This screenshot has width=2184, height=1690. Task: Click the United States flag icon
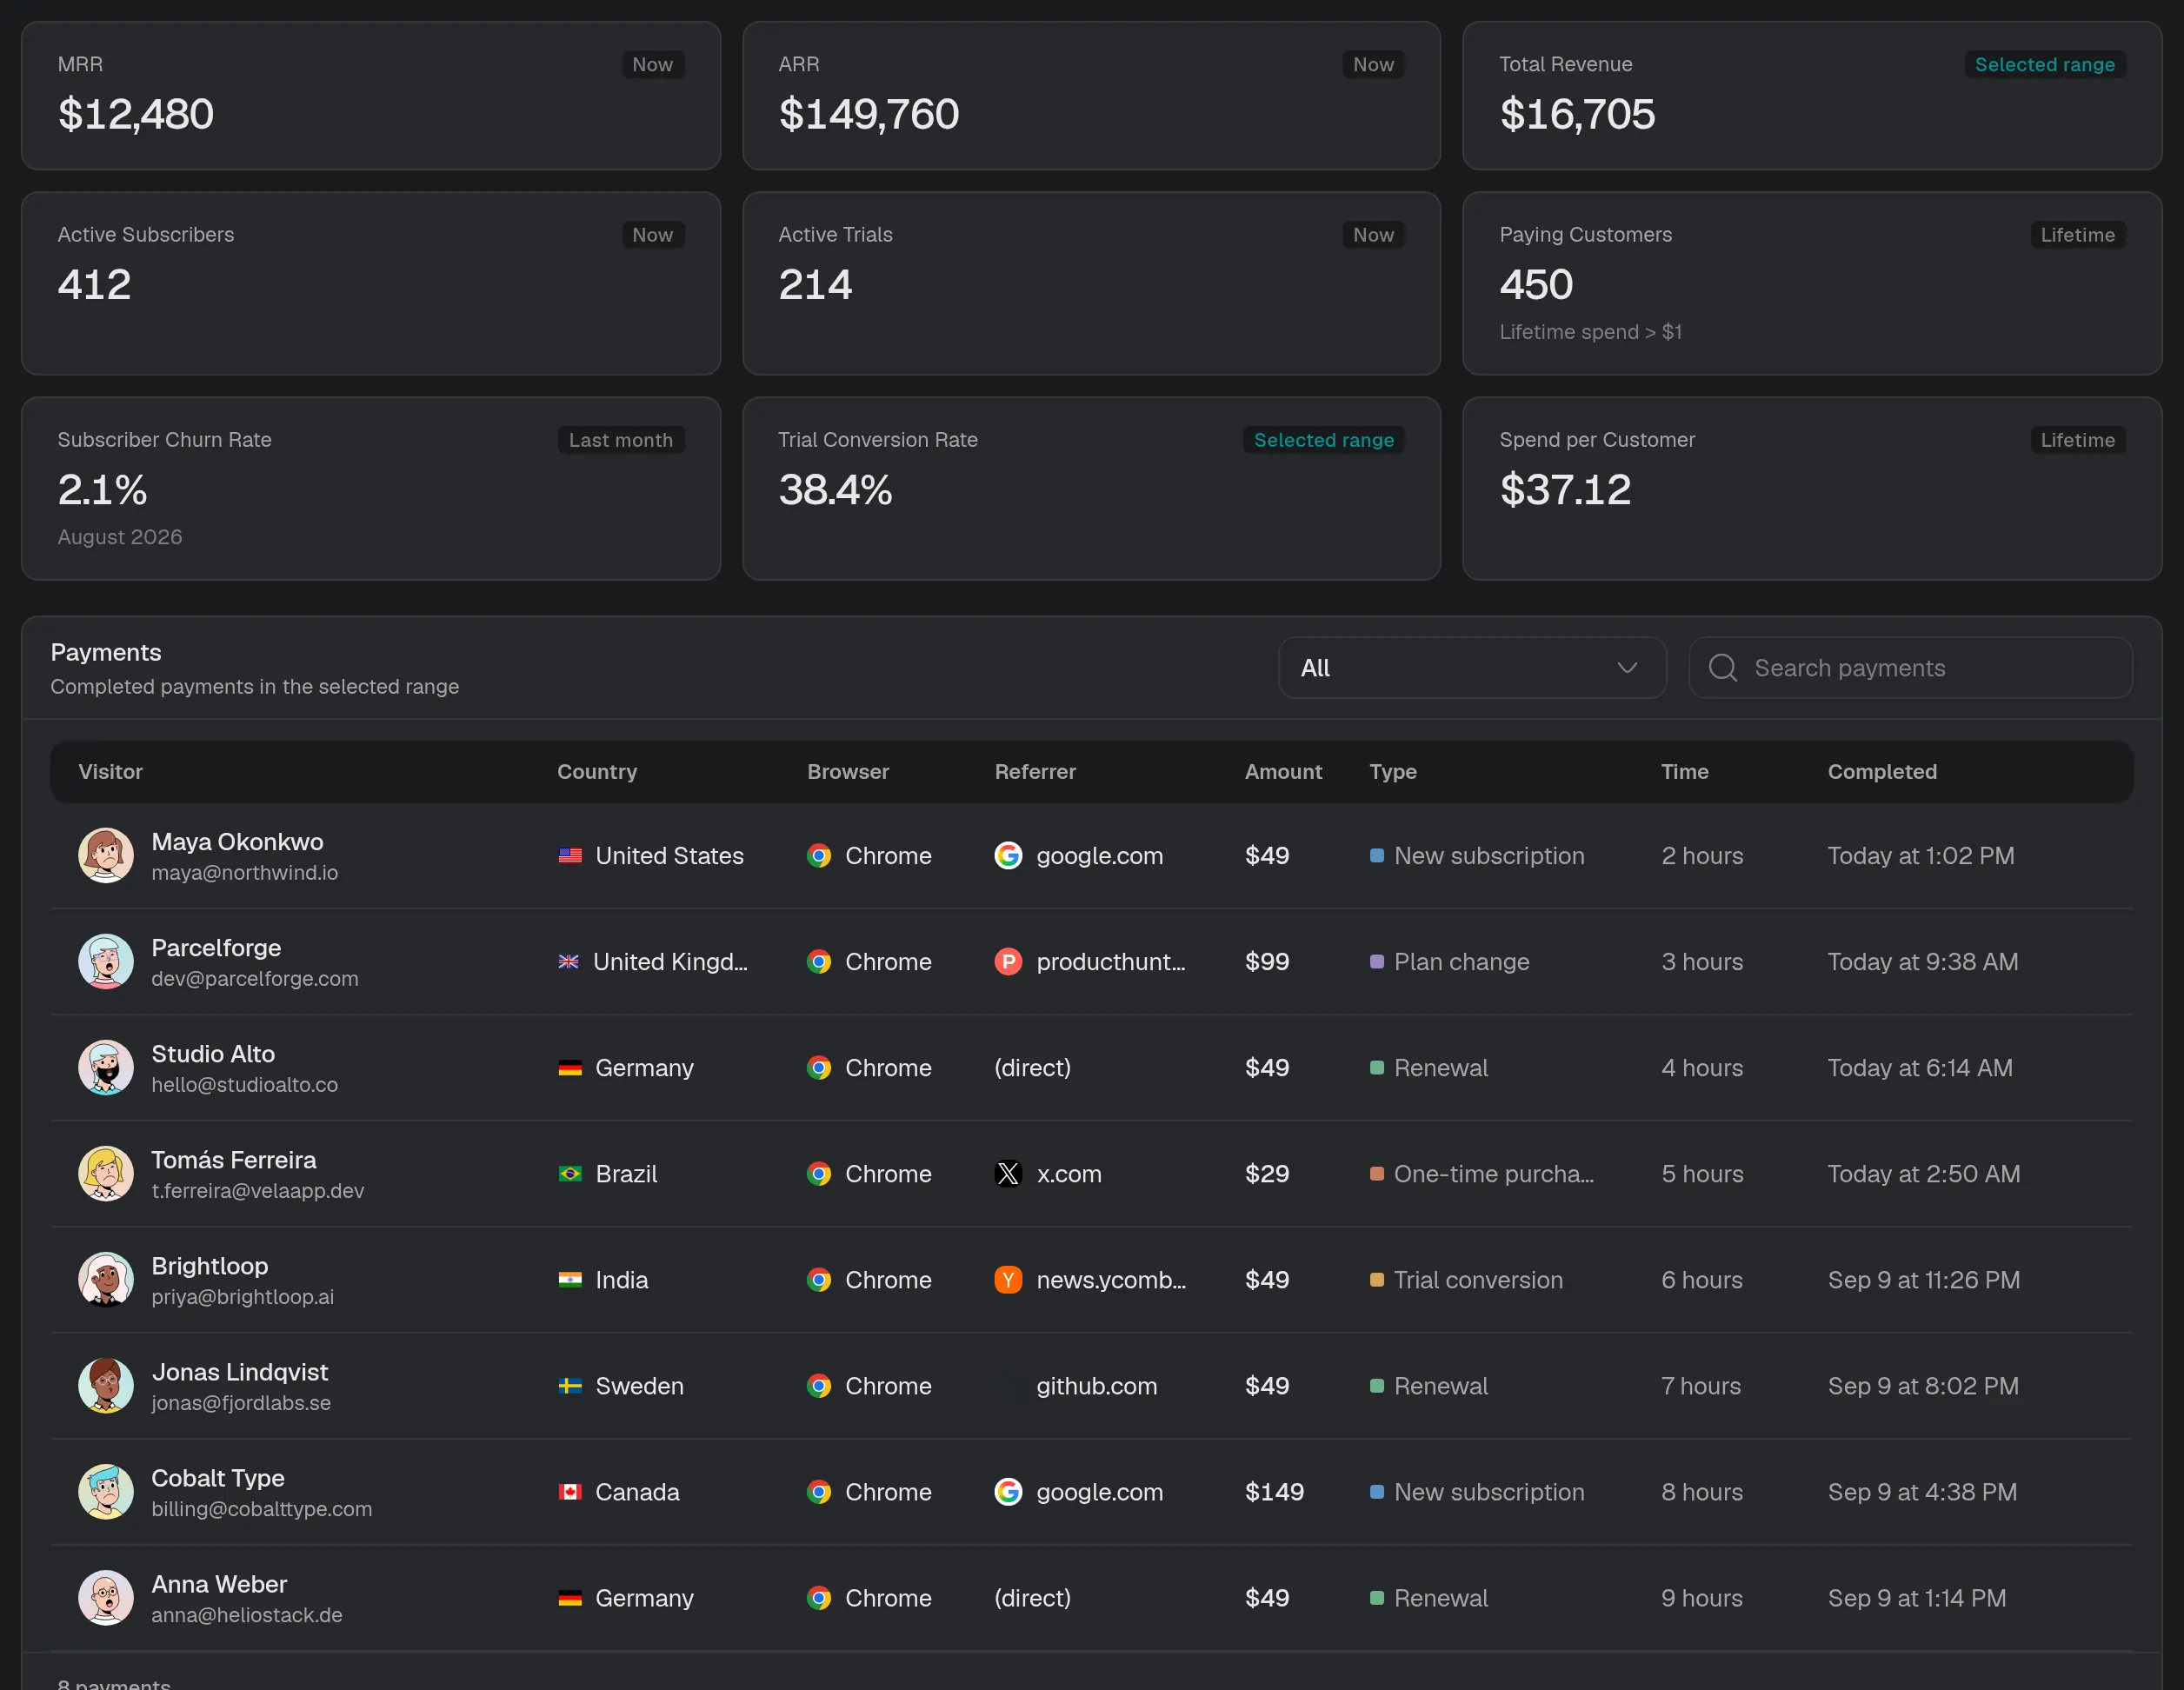[570, 856]
